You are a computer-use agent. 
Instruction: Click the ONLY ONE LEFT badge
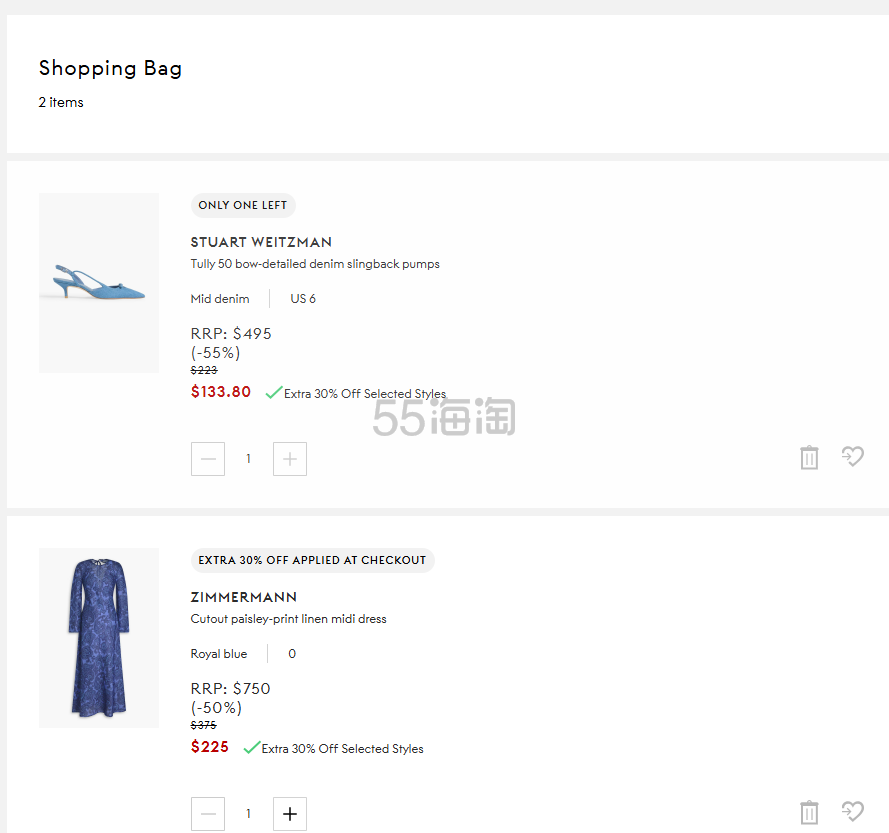pyautogui.click(x=243, y=205)
